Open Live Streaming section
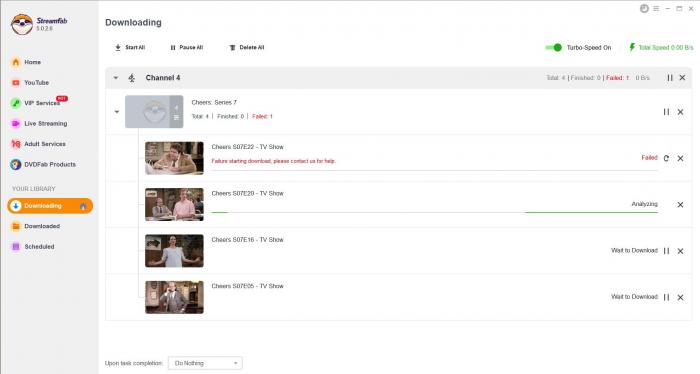 (x=39, y=124)
